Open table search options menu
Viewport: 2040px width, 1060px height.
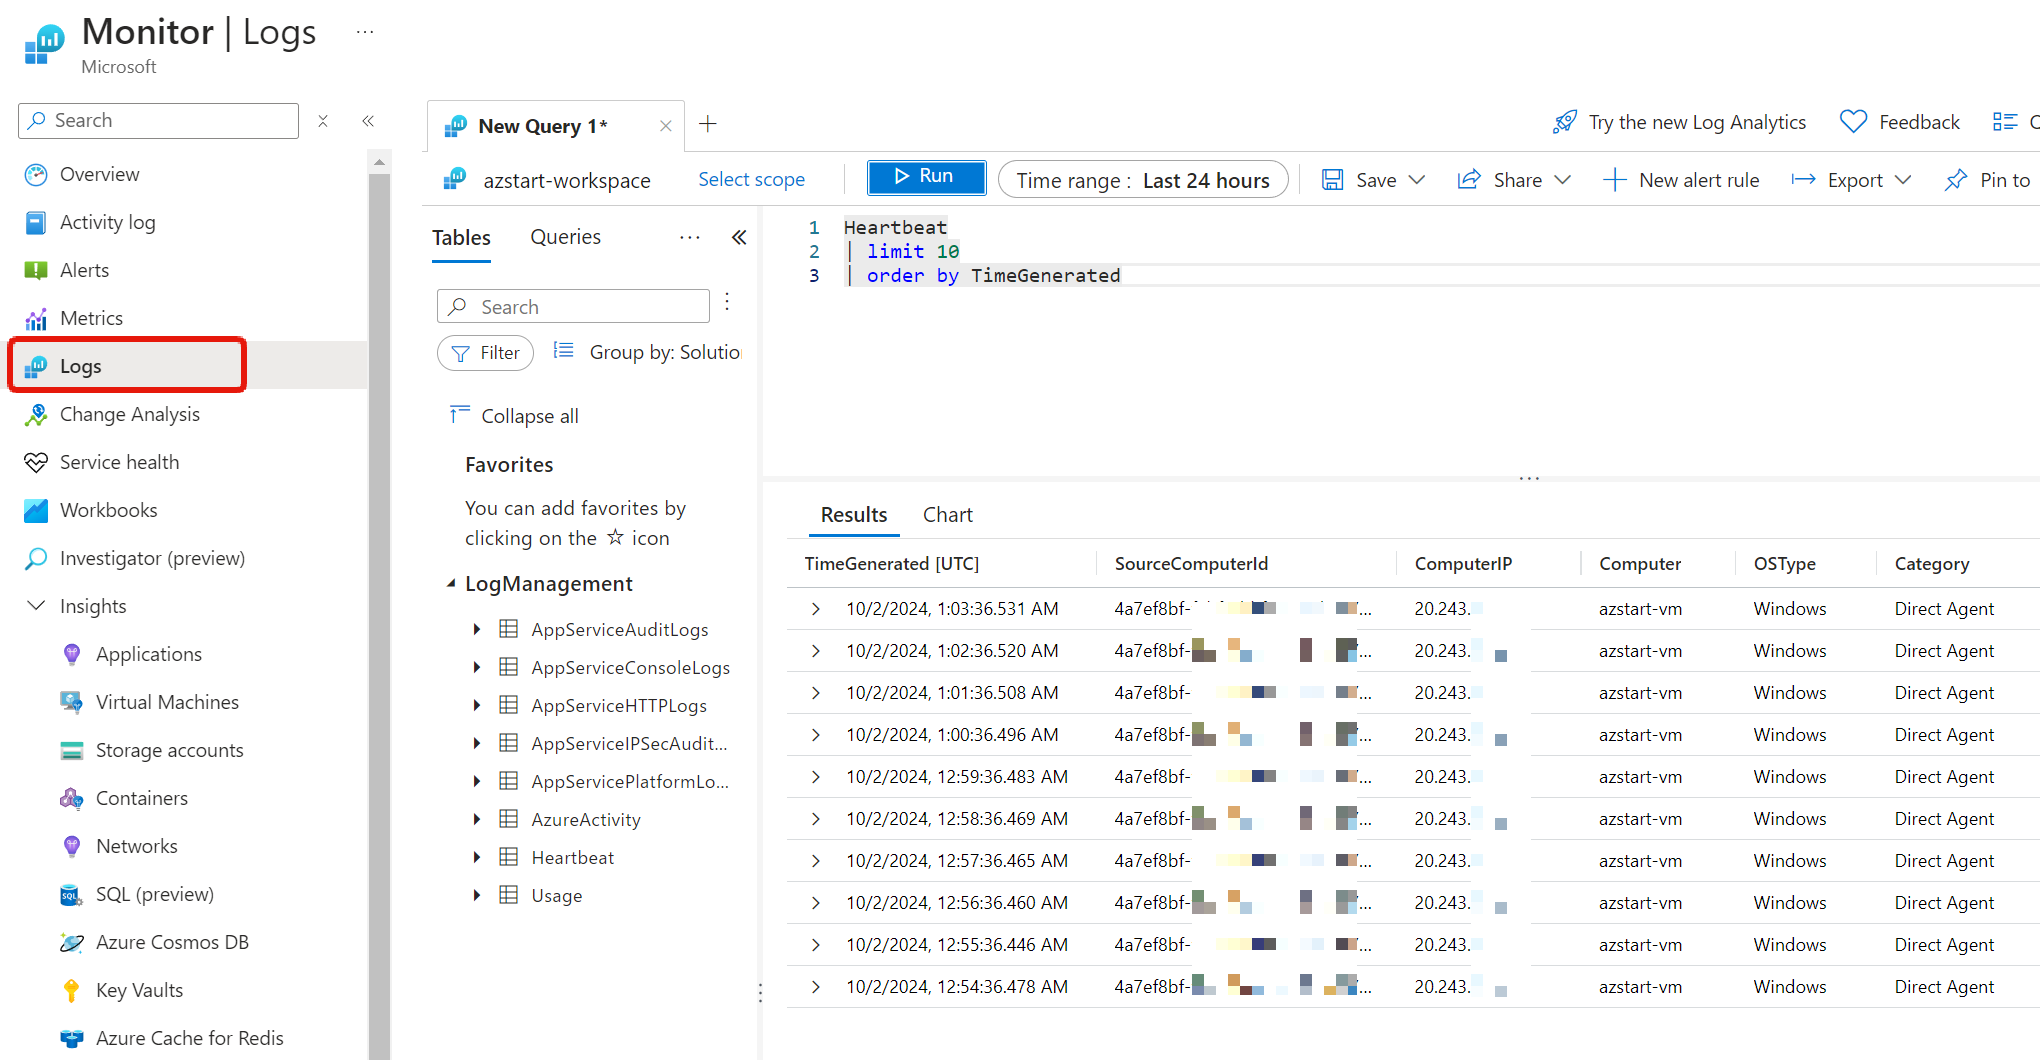coord(727,302)
